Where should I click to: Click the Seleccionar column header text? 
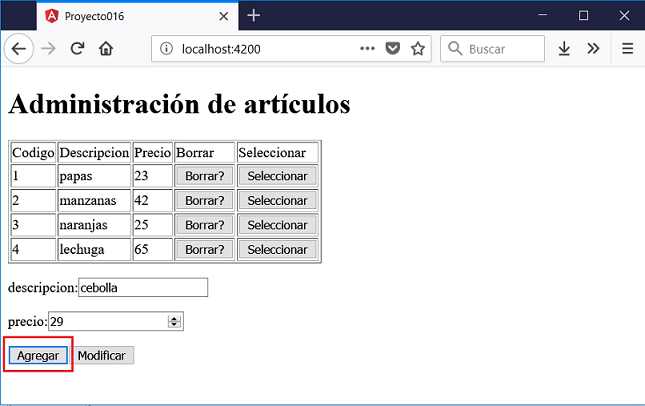point(272,153)
